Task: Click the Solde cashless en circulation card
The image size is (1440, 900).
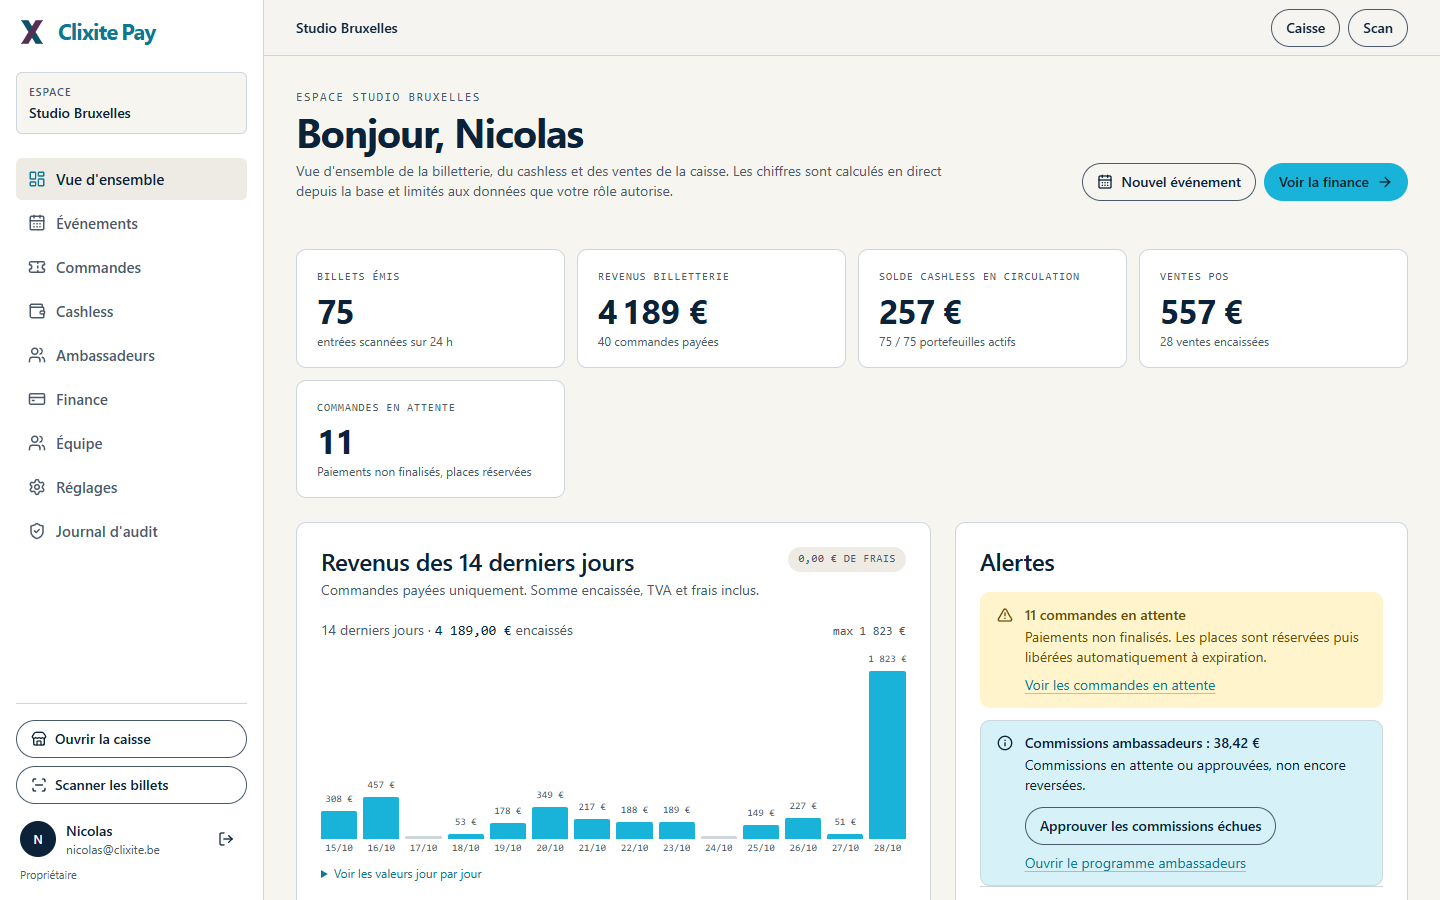Action: (x=992, y=308)
